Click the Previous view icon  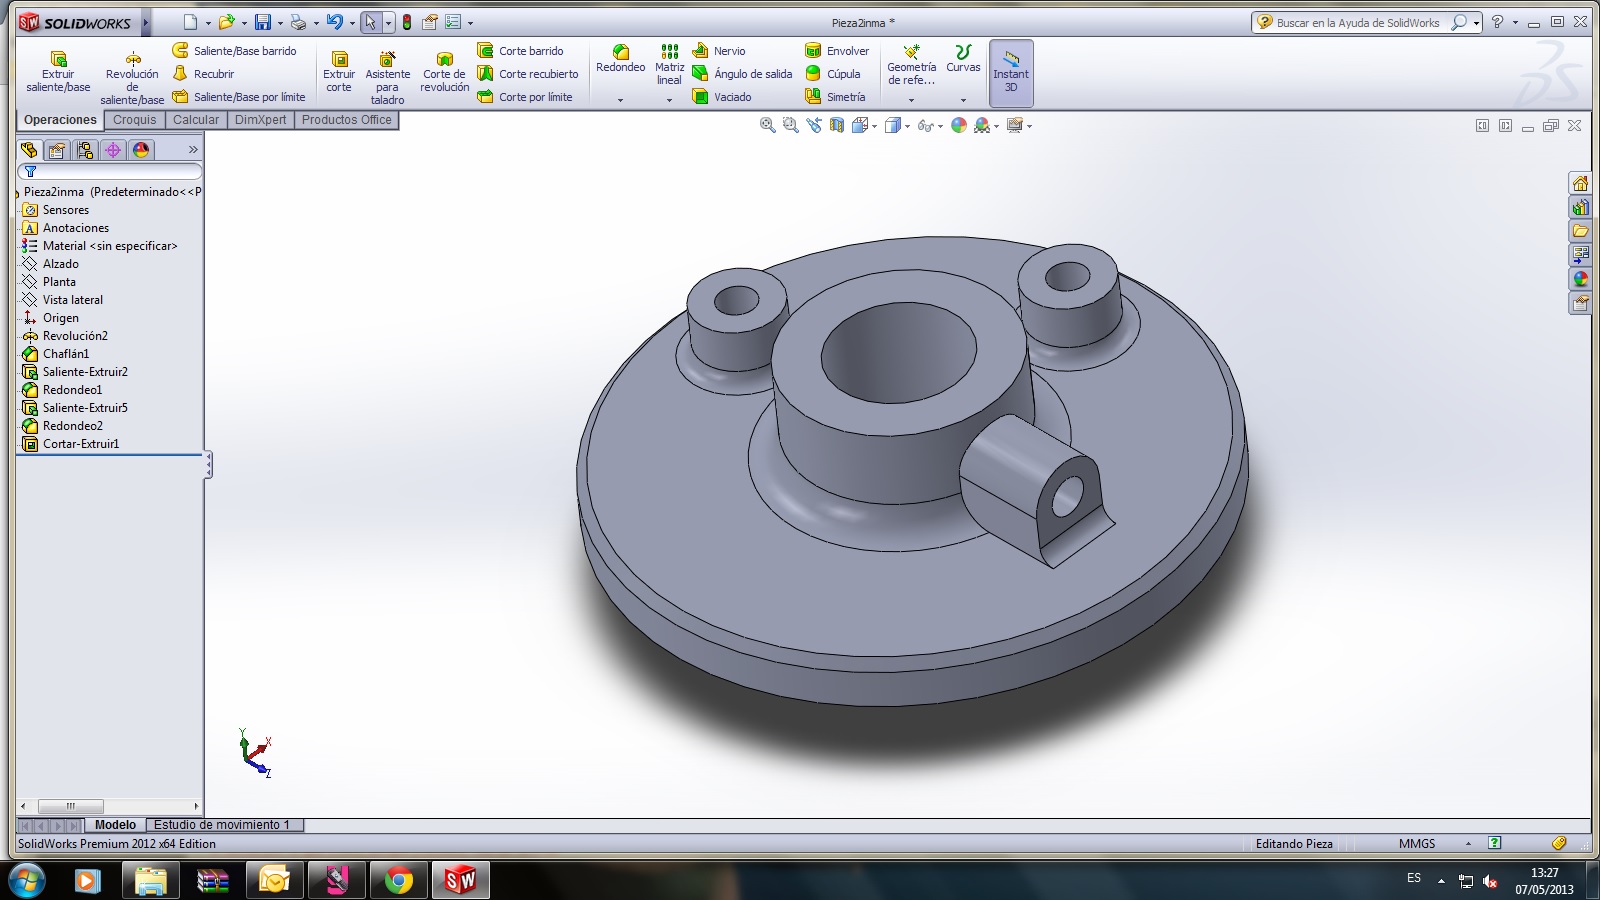pos(813,125)
